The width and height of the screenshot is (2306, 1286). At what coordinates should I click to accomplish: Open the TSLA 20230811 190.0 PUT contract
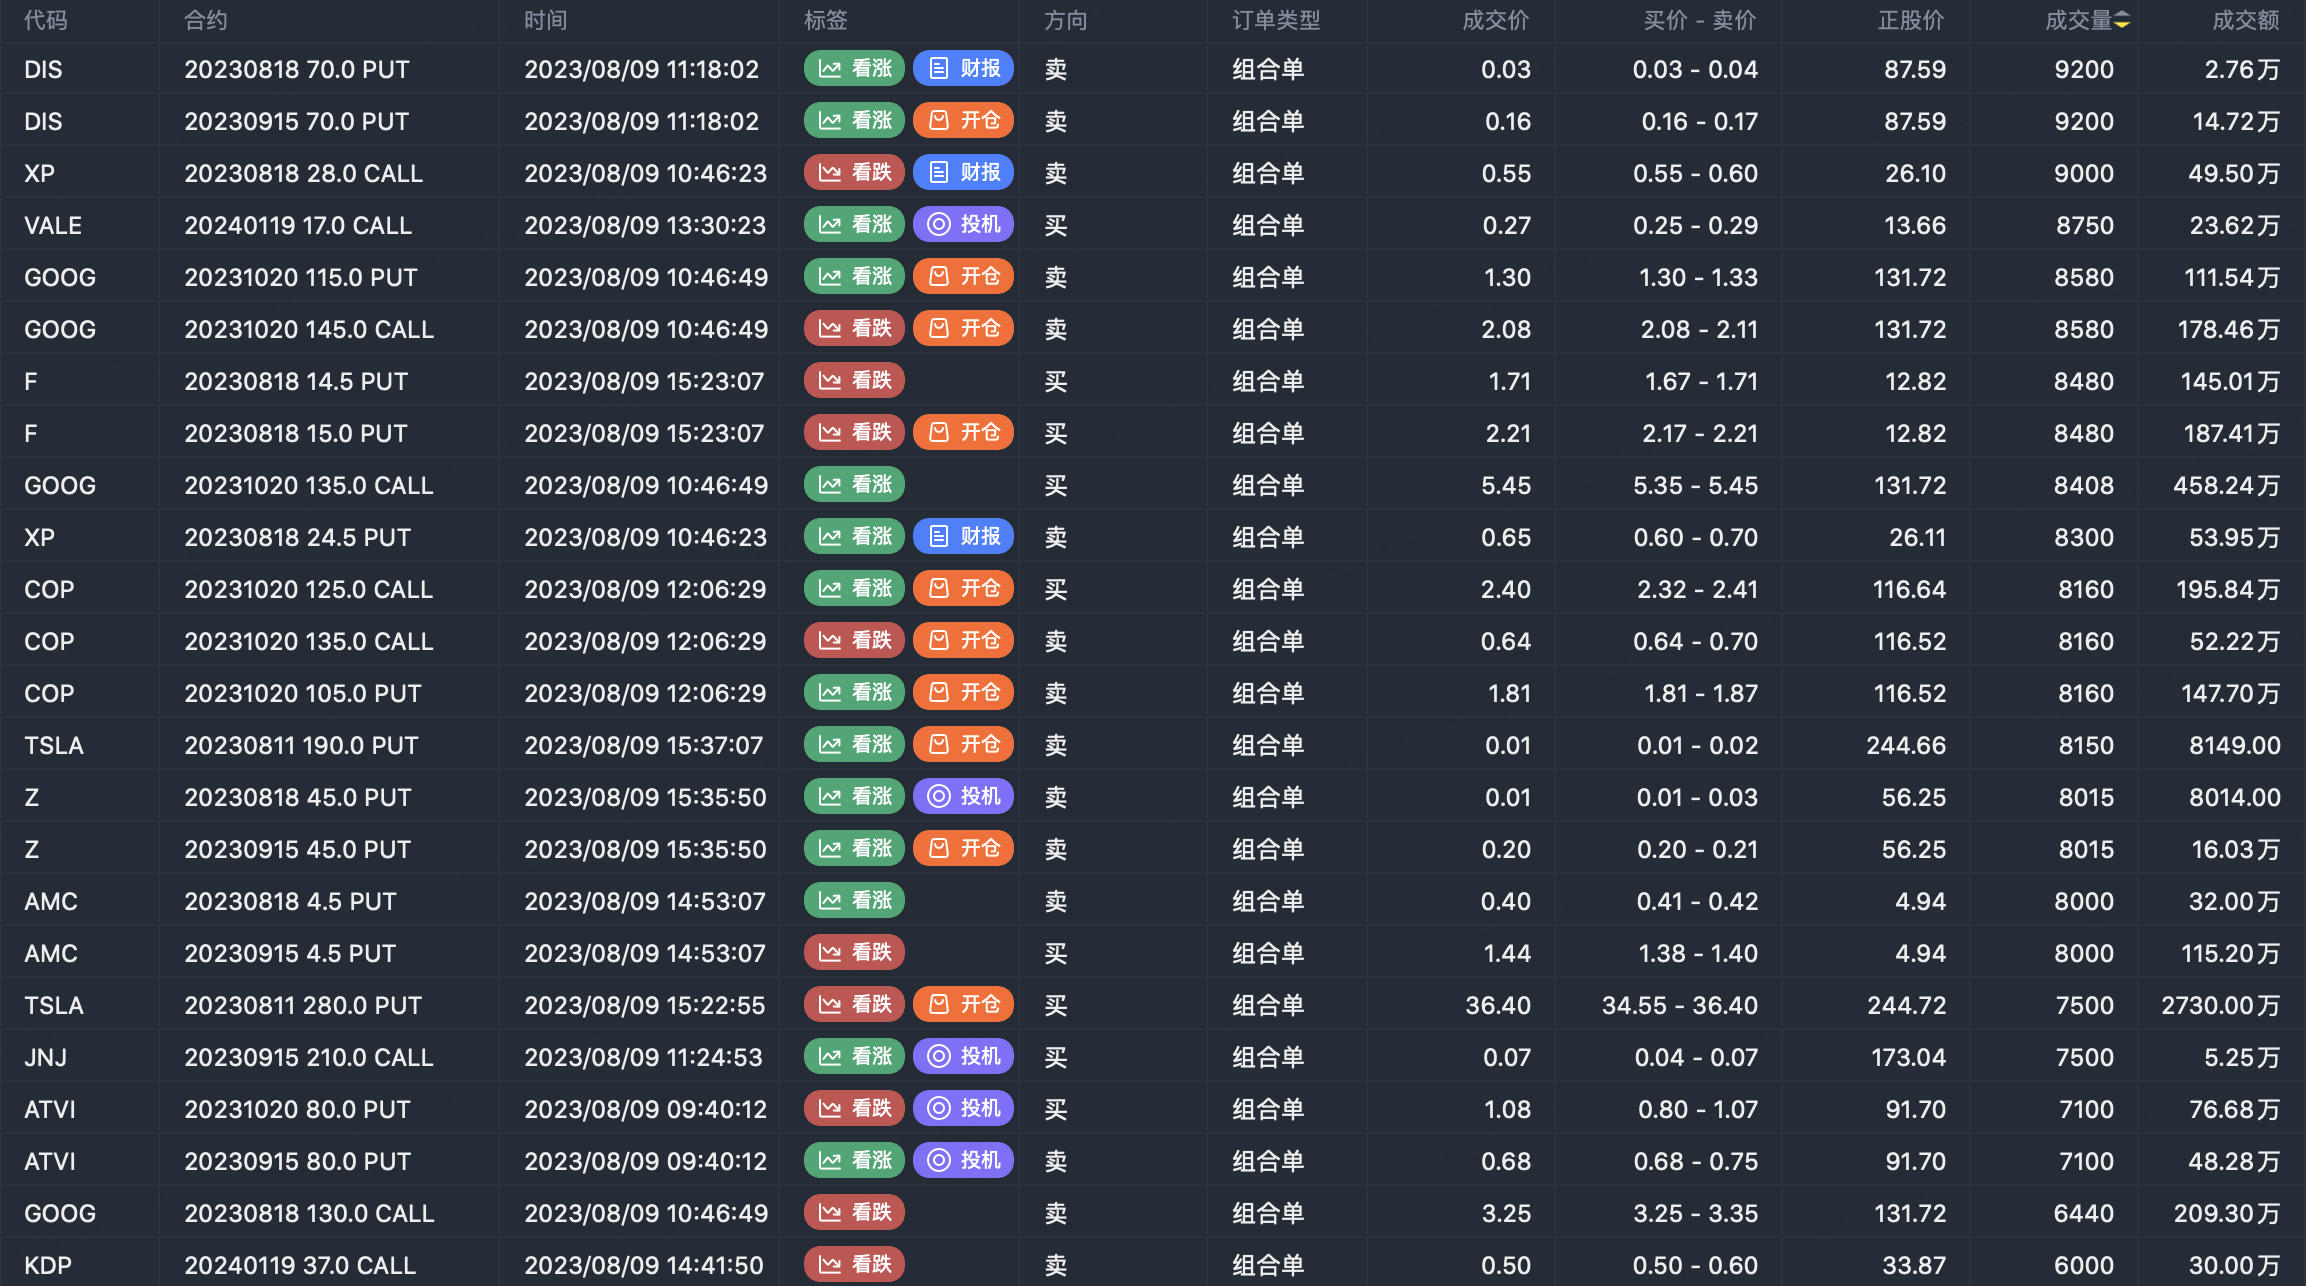301,745
